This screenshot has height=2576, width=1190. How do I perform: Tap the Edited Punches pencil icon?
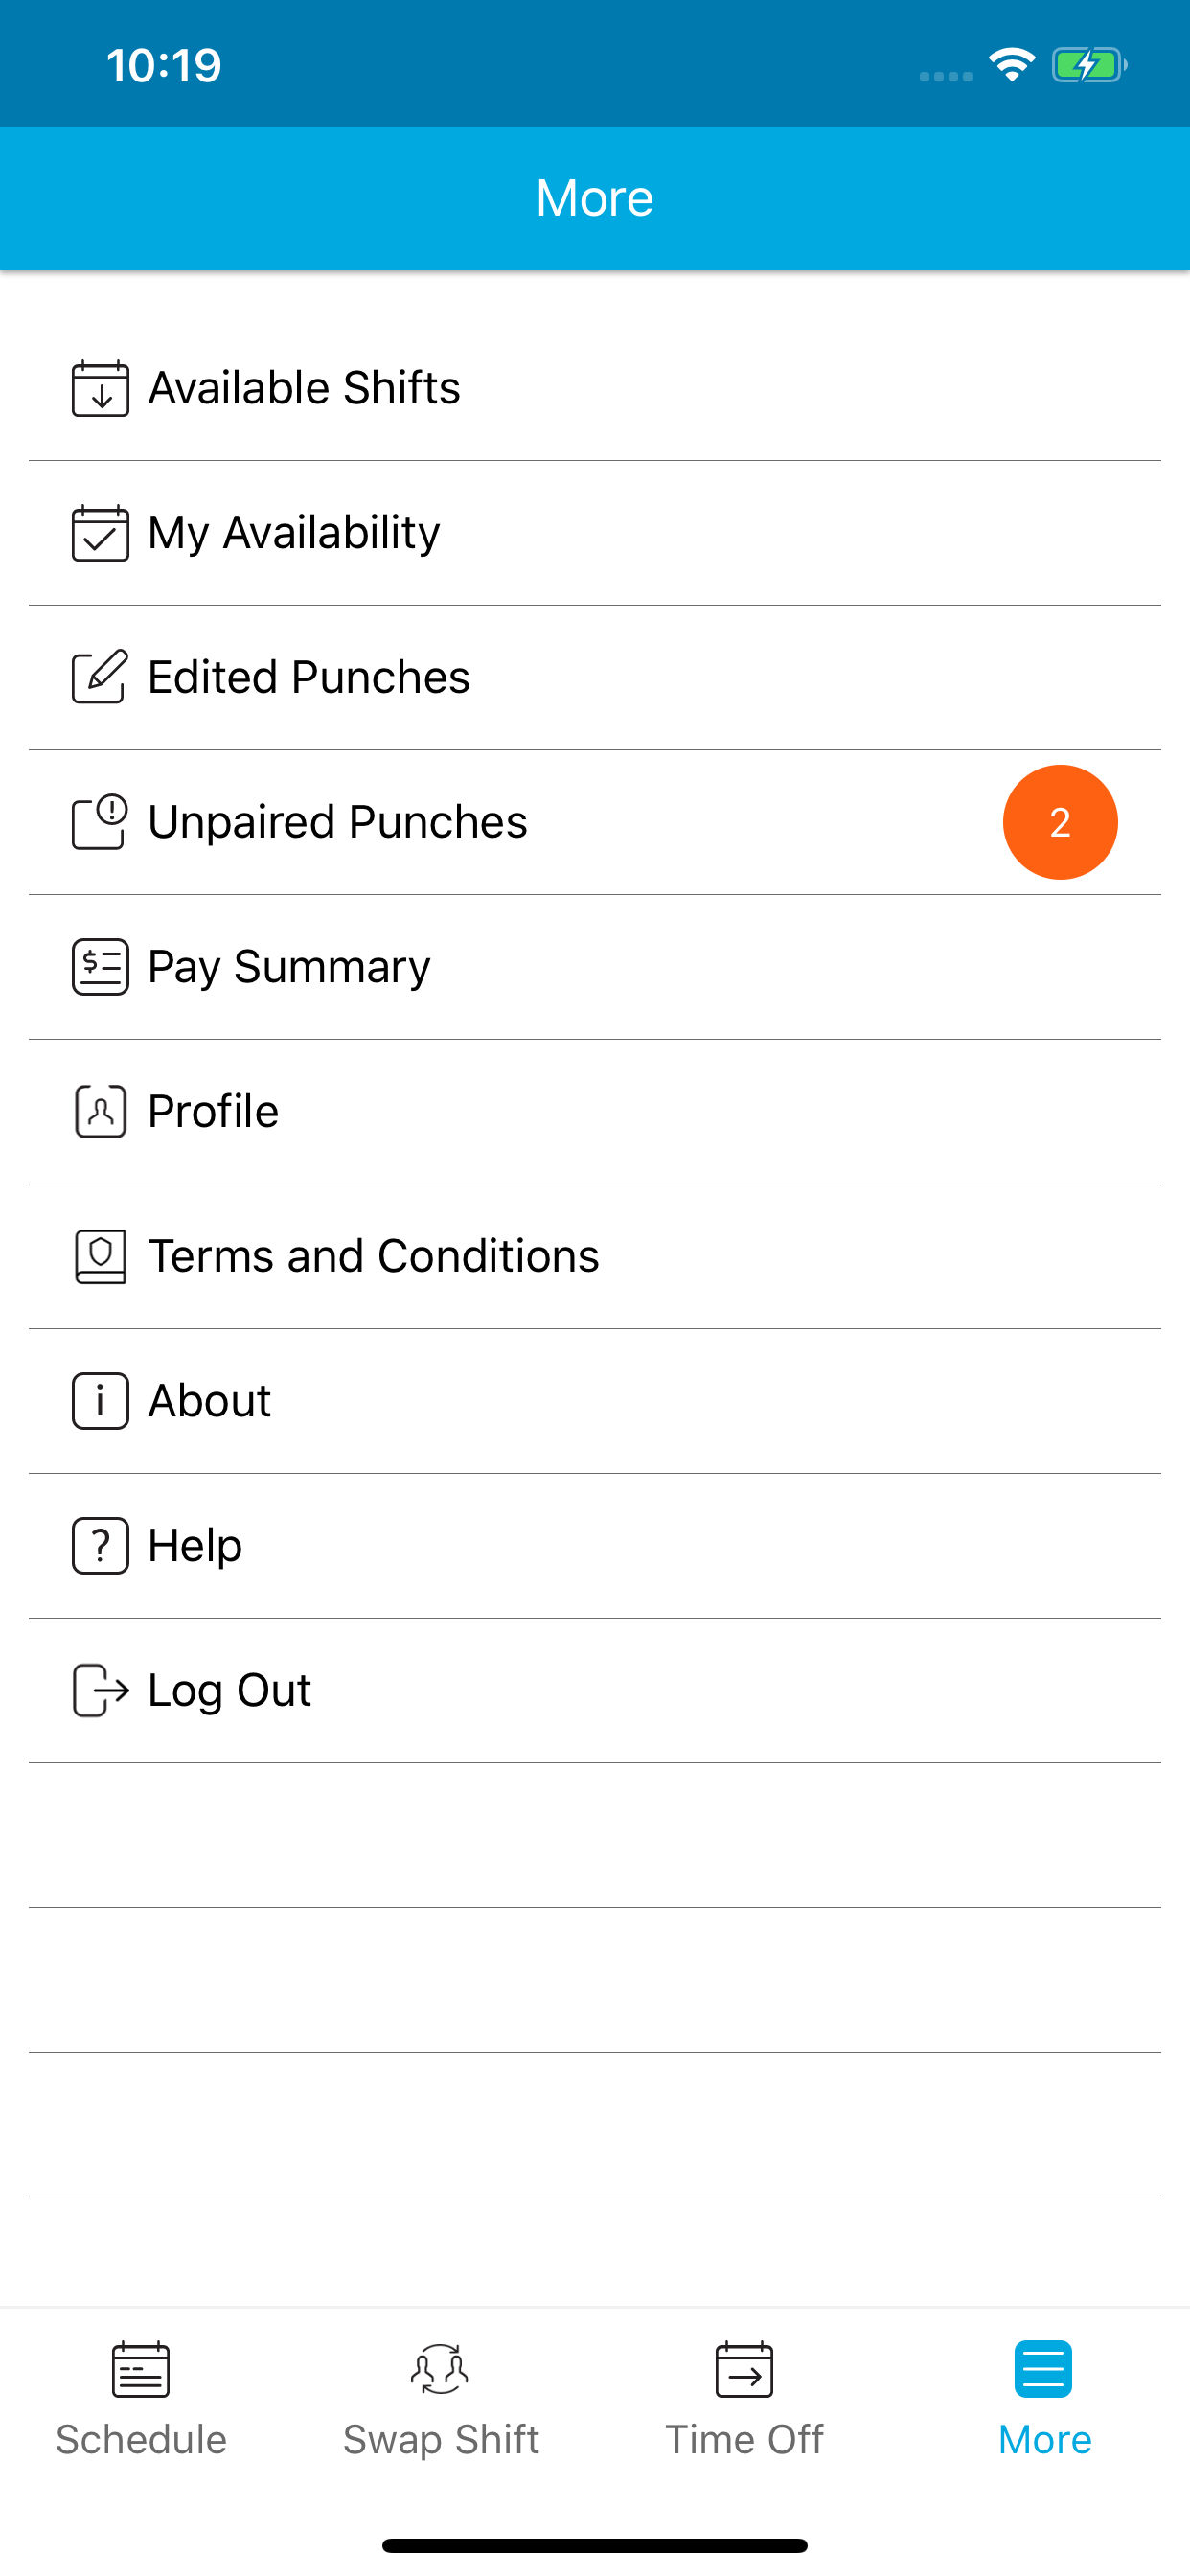[x=100, y=677]
